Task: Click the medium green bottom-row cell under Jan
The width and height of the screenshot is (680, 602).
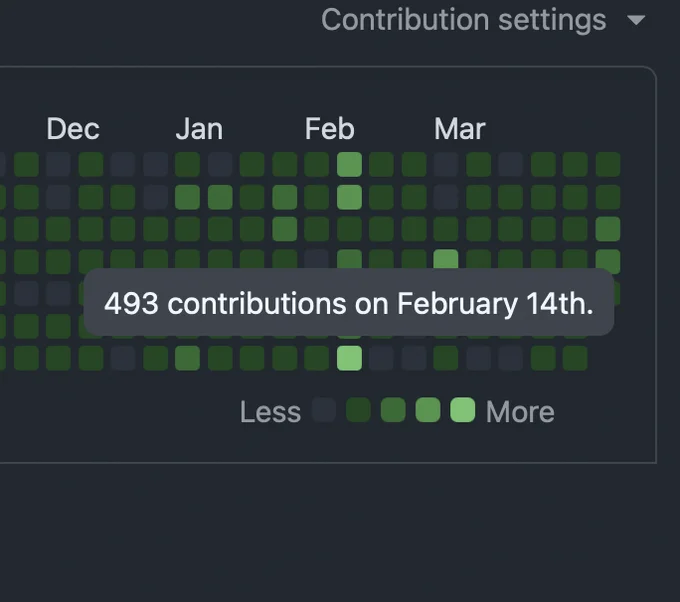Action: pos(188,358)
